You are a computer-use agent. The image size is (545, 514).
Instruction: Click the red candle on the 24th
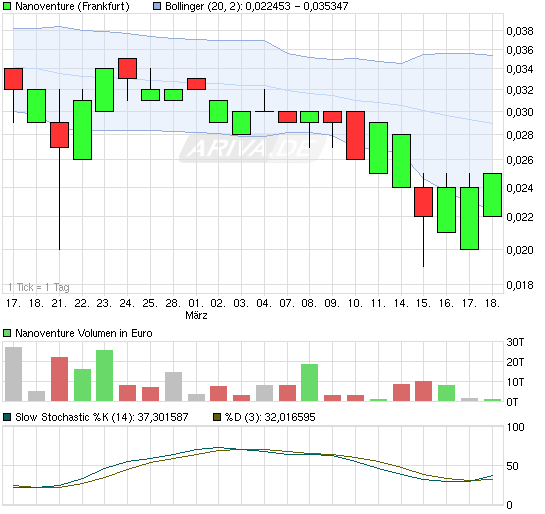(x=128, y=68)
